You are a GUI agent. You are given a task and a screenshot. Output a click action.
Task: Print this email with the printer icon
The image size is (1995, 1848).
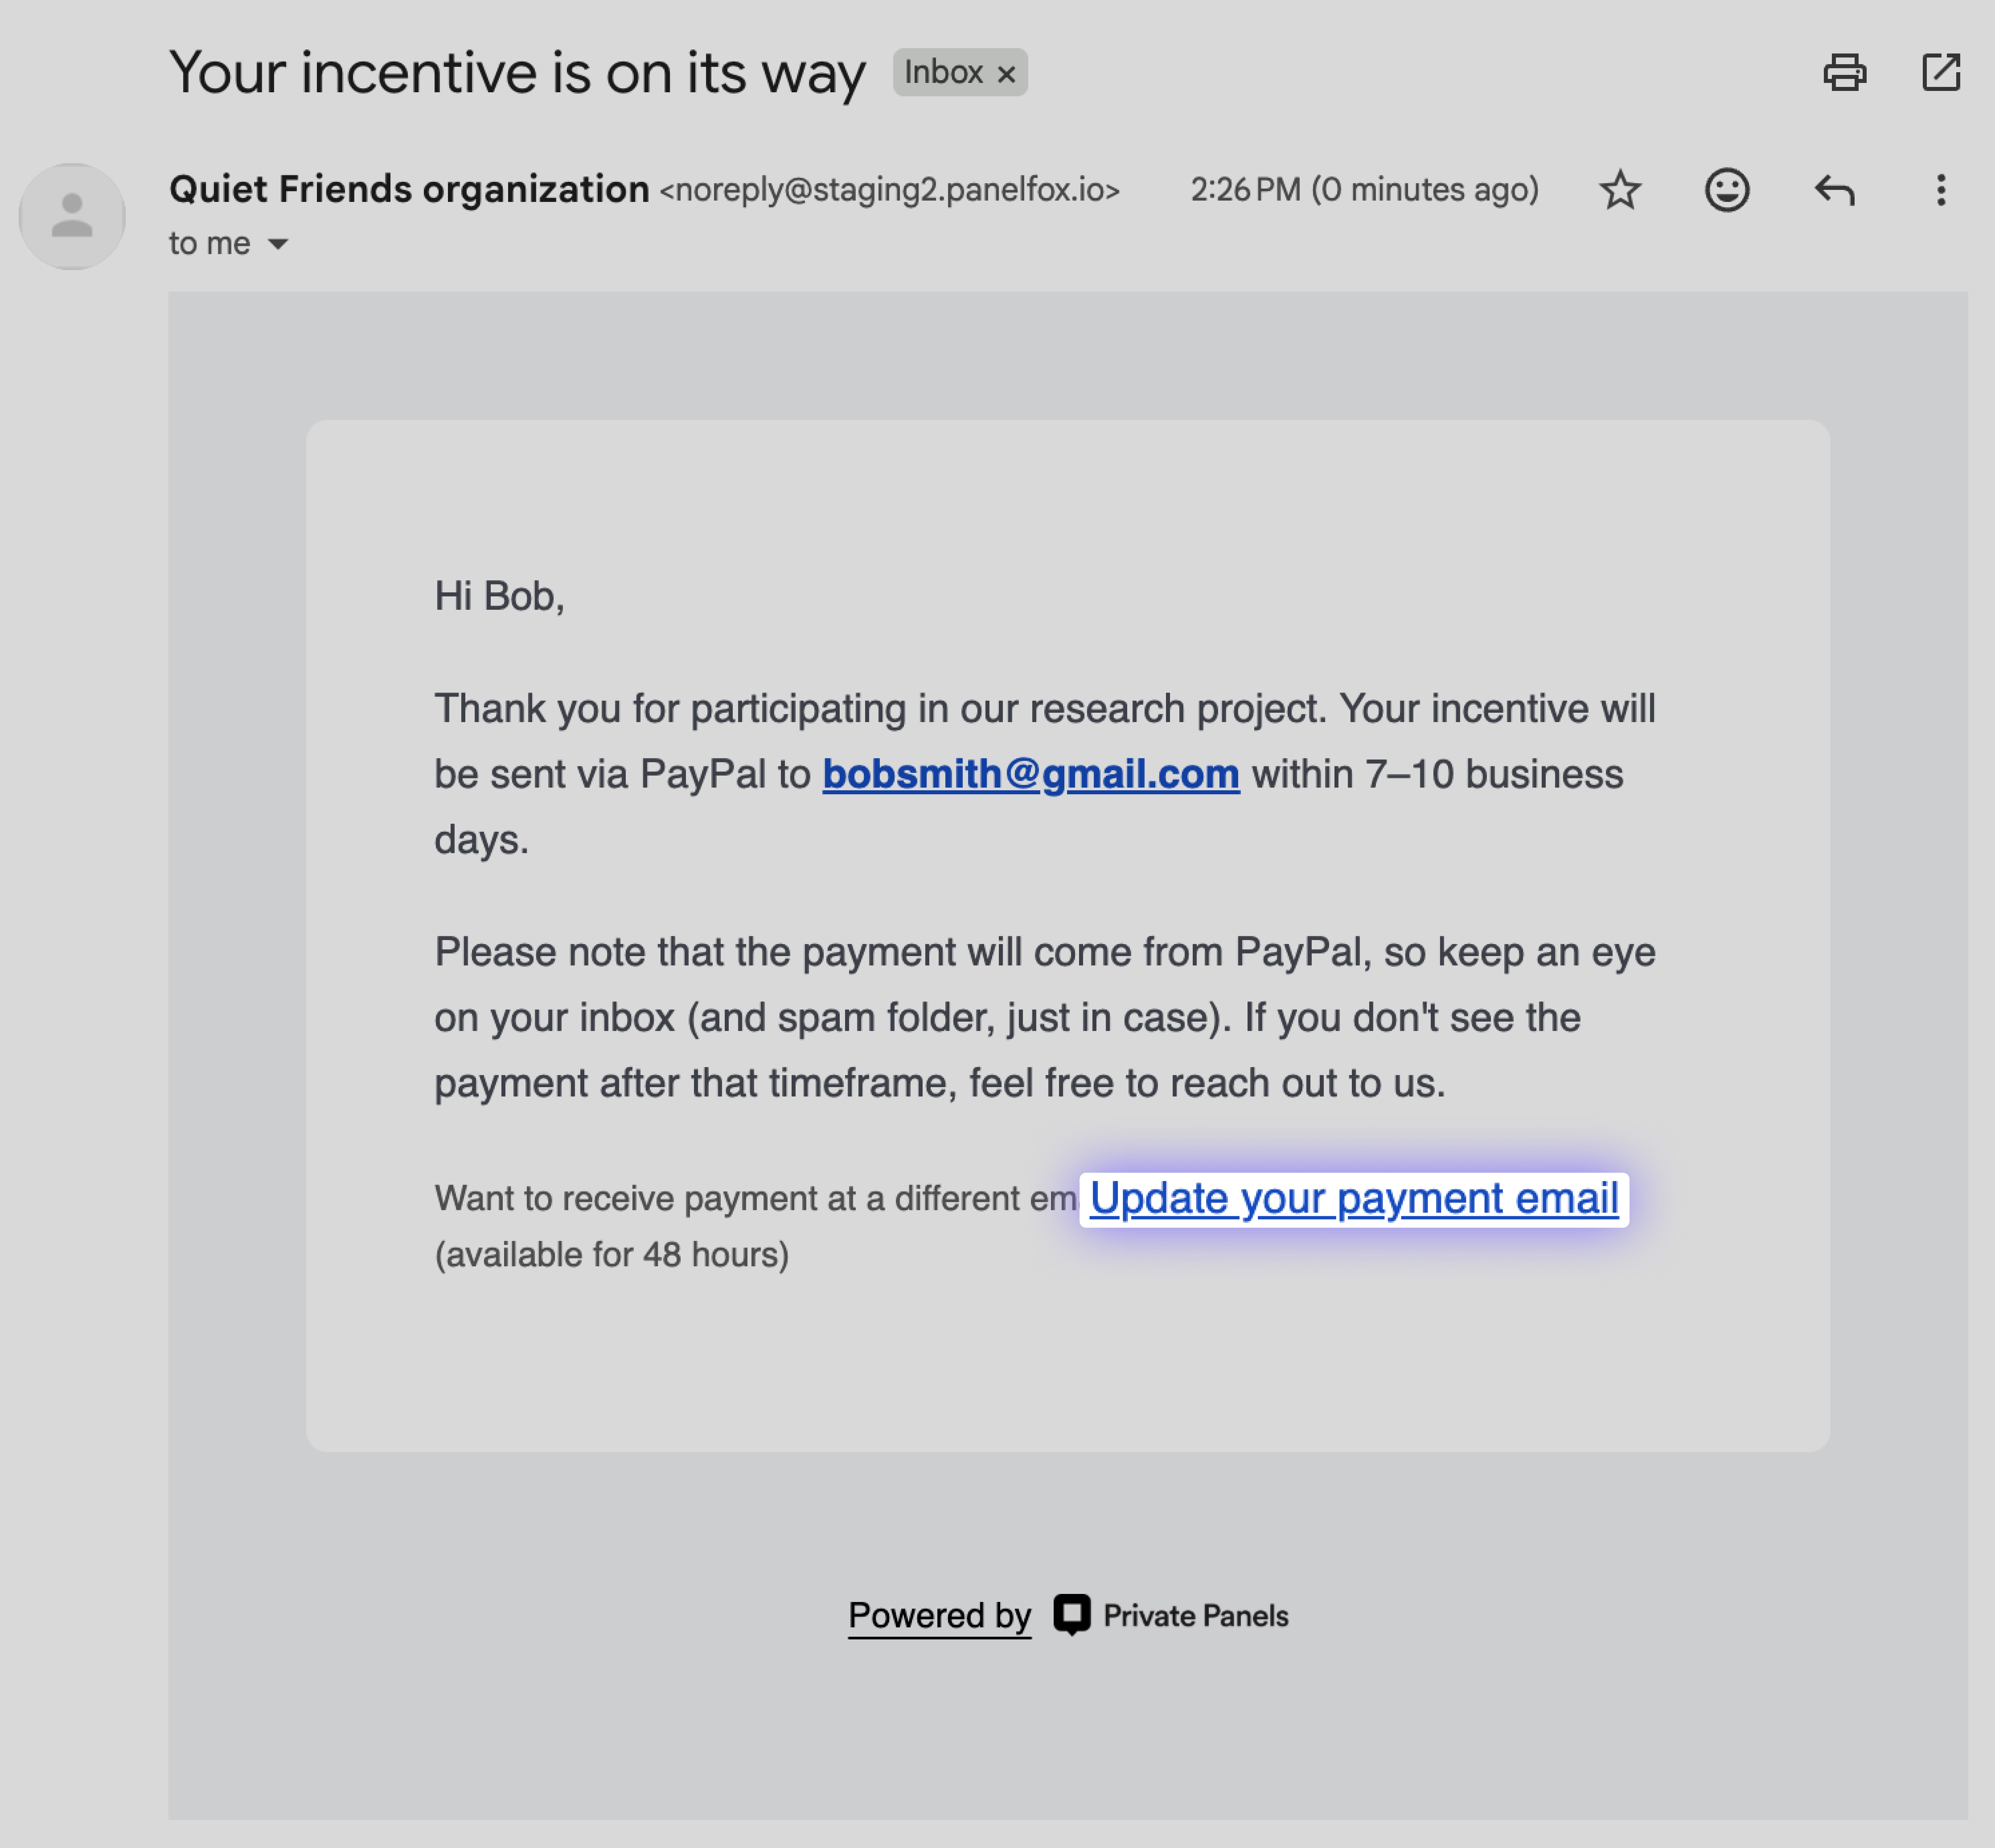(1844, 72)
